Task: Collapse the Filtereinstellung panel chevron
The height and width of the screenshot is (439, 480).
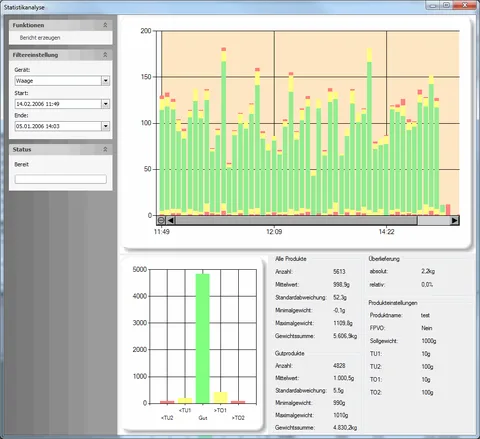Action: point(105,55)
